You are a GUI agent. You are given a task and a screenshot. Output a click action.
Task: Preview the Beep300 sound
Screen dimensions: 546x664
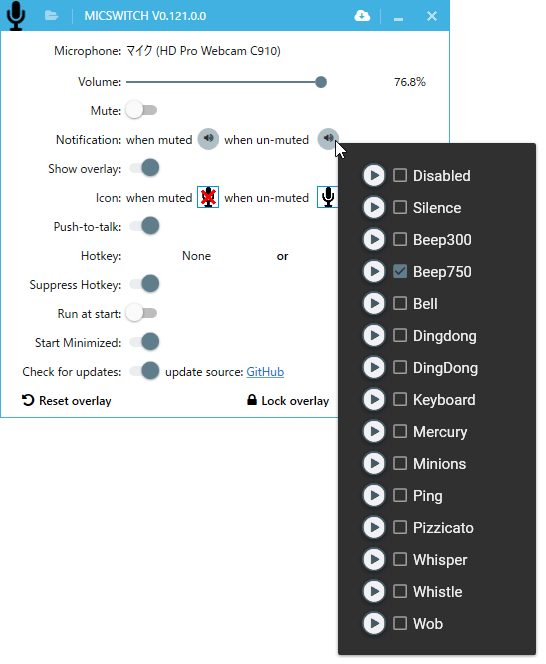click(374, 239)
